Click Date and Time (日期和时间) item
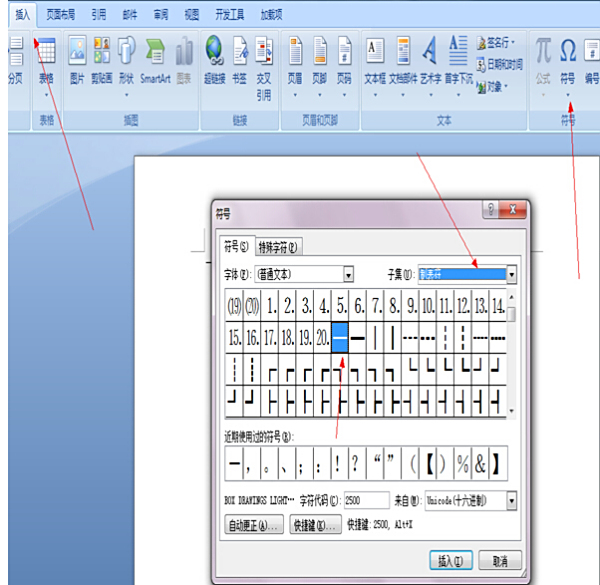The width and height of the screenshot is (600, 585). point(499,64)
